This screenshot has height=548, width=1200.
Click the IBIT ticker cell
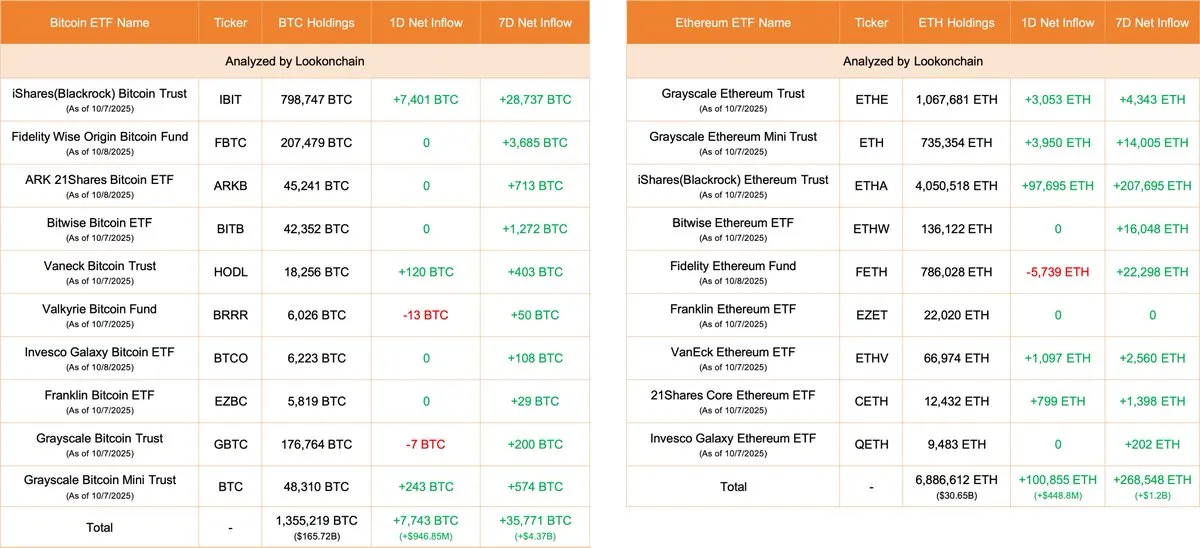coord(231,100)
